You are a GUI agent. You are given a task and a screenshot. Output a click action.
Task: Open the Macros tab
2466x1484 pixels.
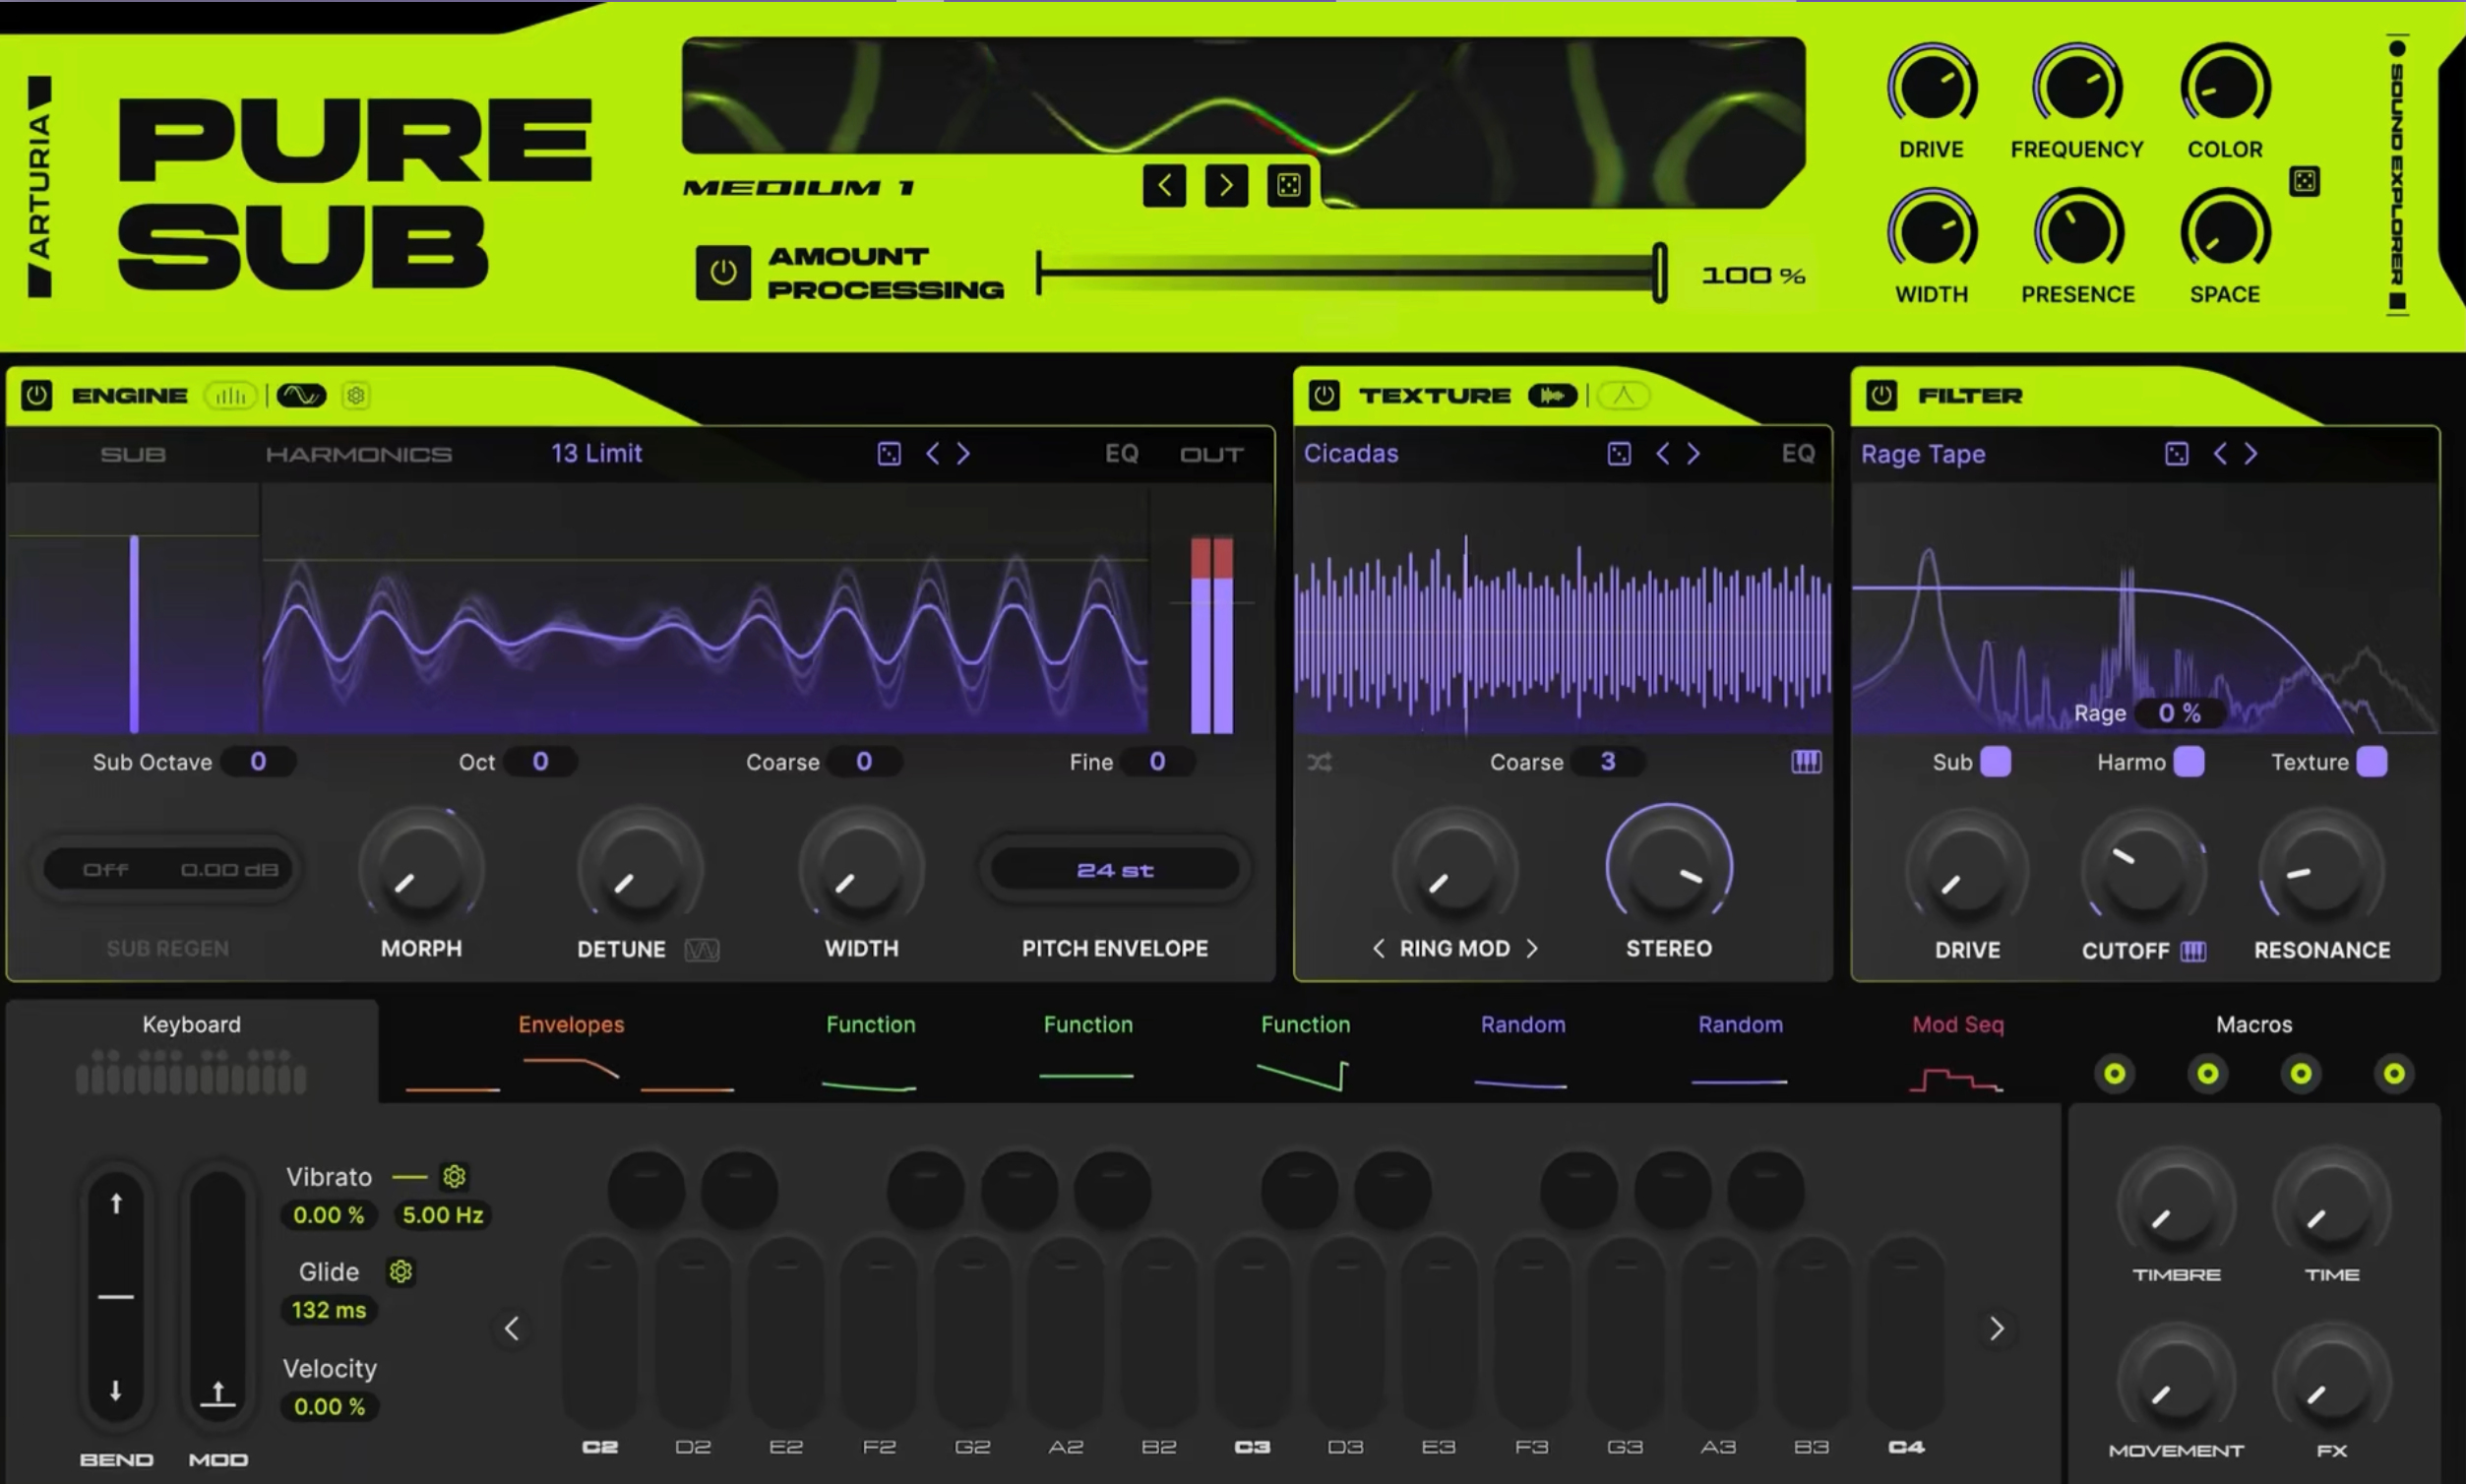point(2254,1051)
